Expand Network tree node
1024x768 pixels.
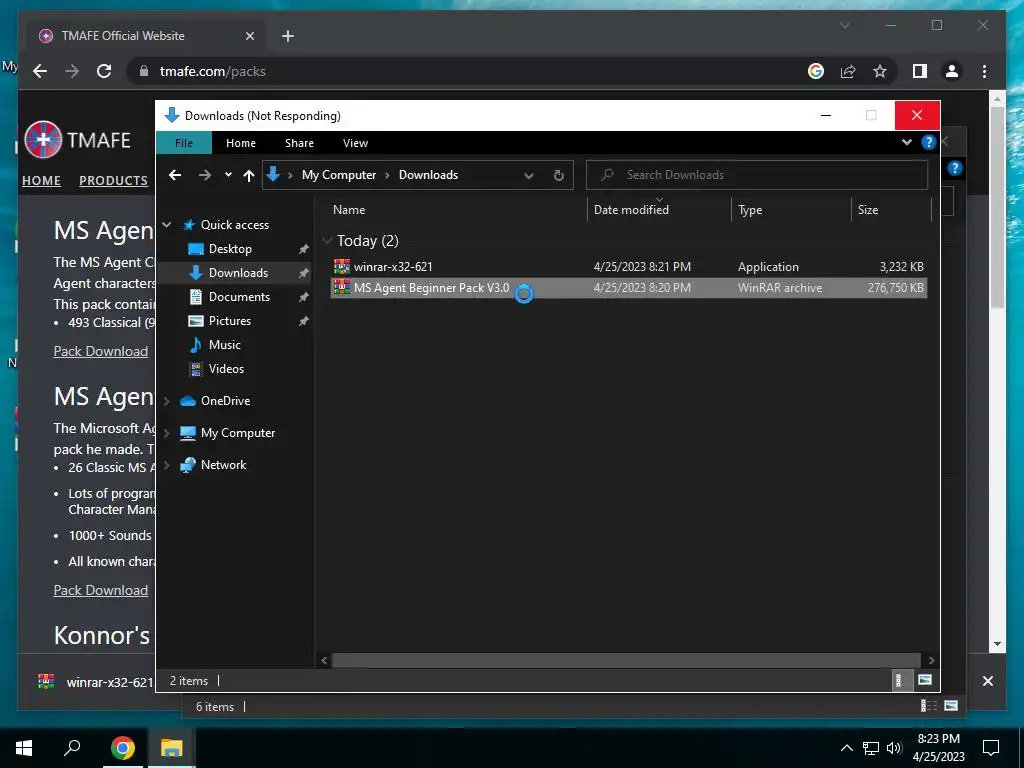[x=167, y=465]
